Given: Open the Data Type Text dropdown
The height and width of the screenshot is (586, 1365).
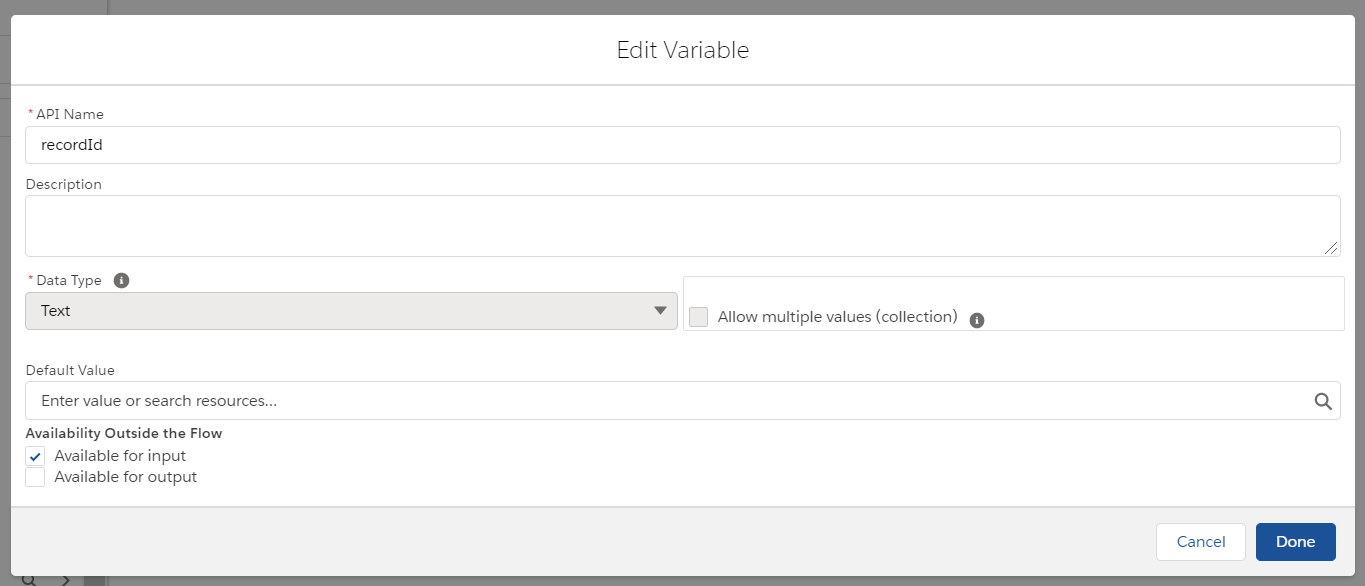Looking at the screenshot, I should point(351,311).
